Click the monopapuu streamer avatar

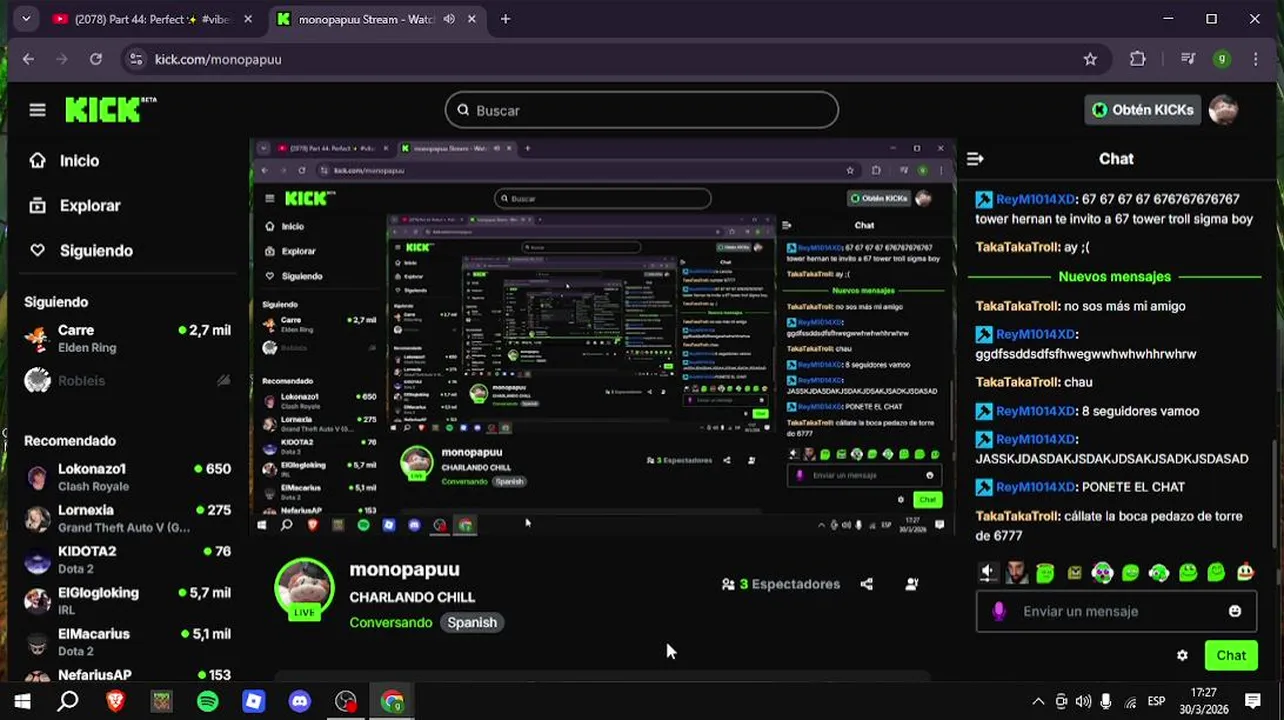click(304, 588)
